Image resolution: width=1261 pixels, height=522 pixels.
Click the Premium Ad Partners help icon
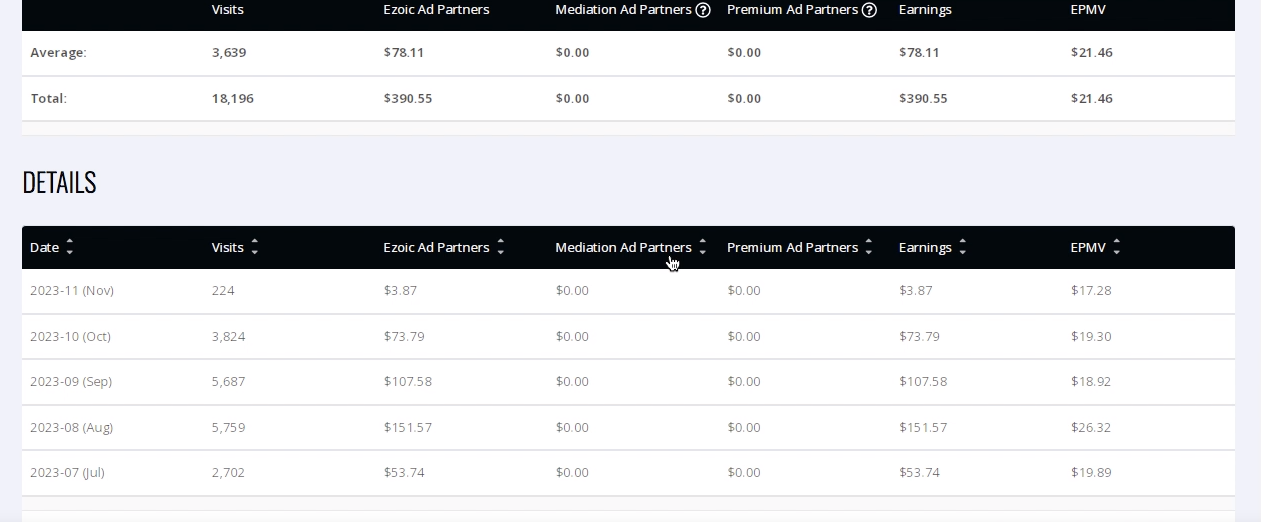pyautogui.click(x=869, y=10)
